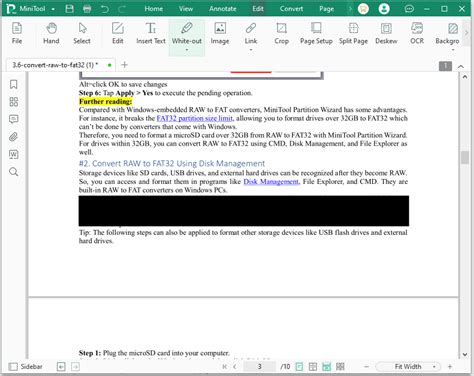Open Page Setup

coord(316,33)
